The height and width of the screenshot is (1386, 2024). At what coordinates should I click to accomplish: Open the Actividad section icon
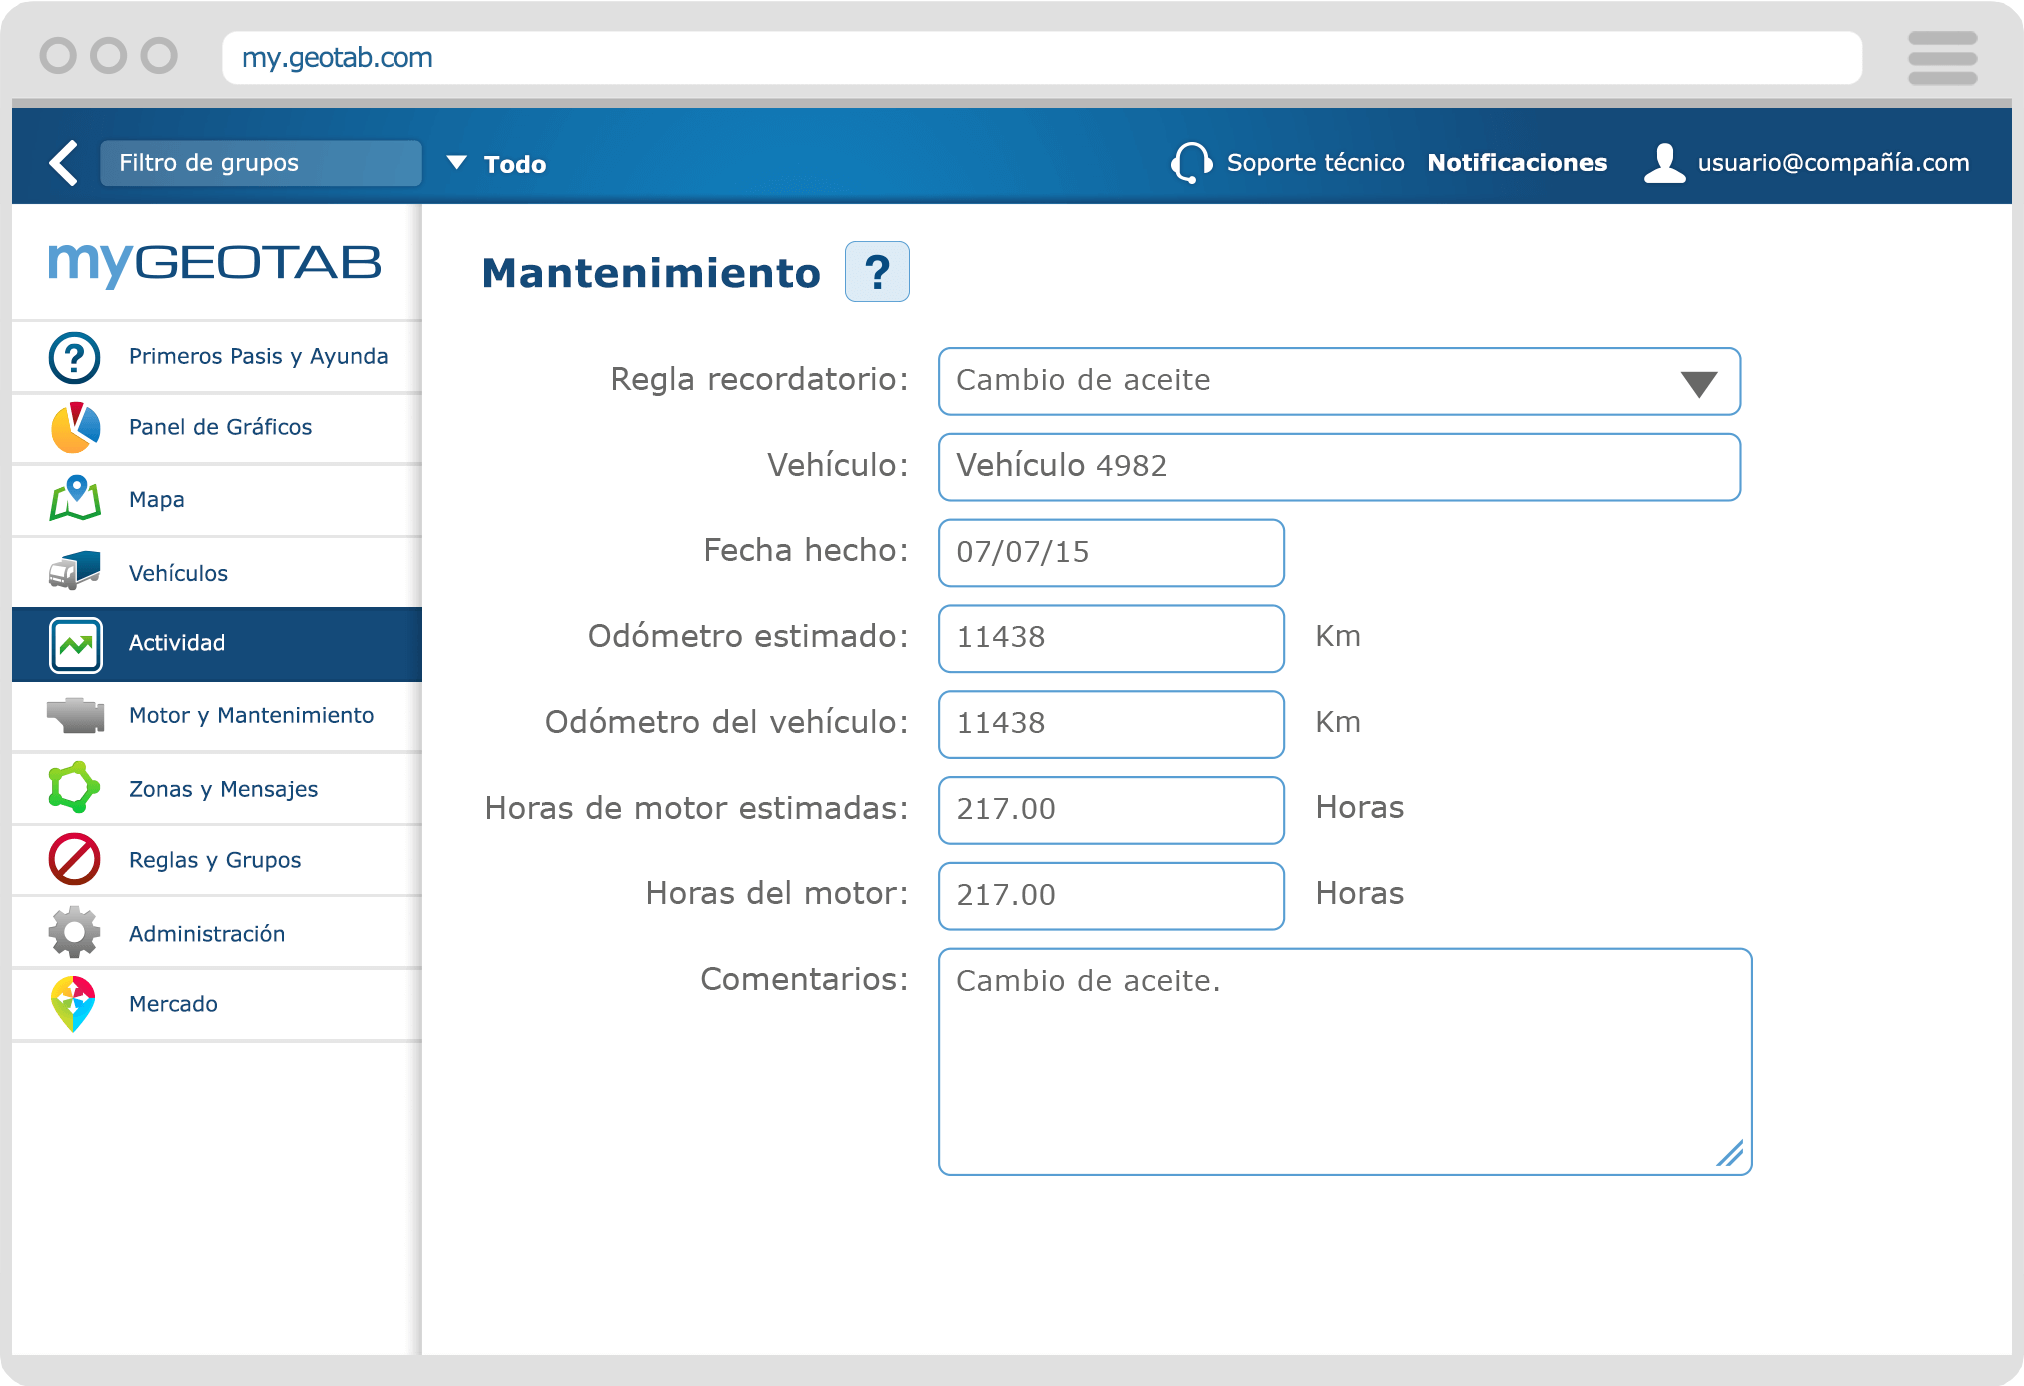click(74, 644)
